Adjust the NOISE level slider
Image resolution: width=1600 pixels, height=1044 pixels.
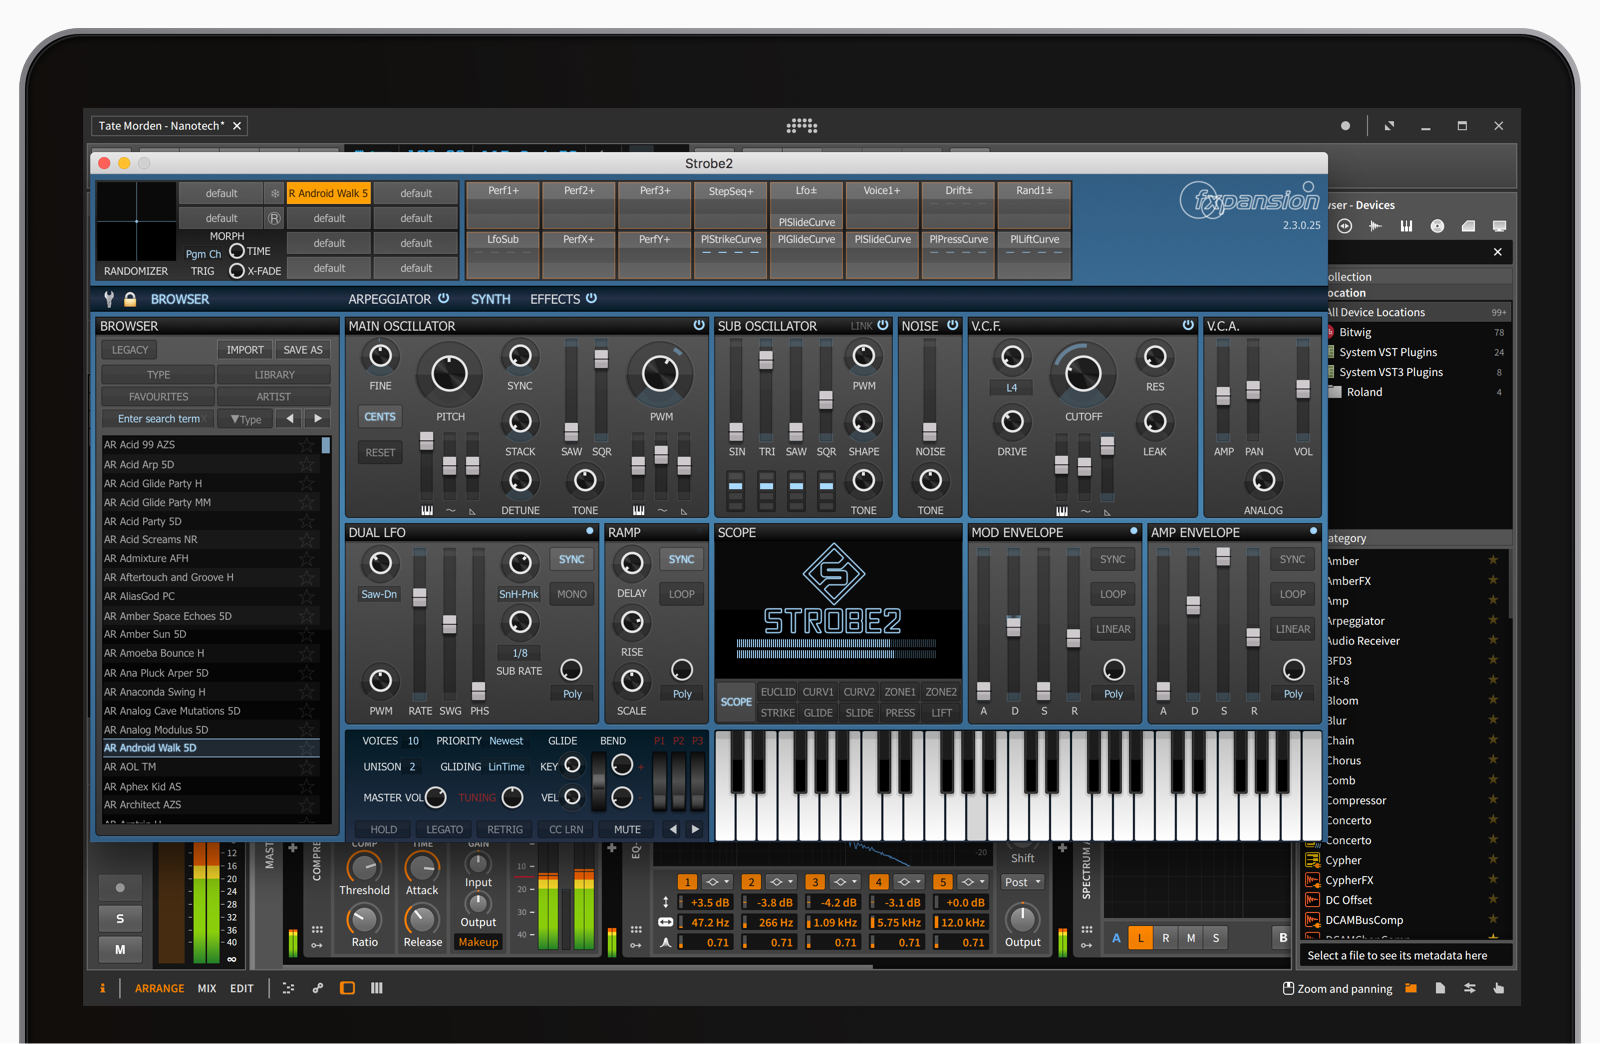(930, 431)
